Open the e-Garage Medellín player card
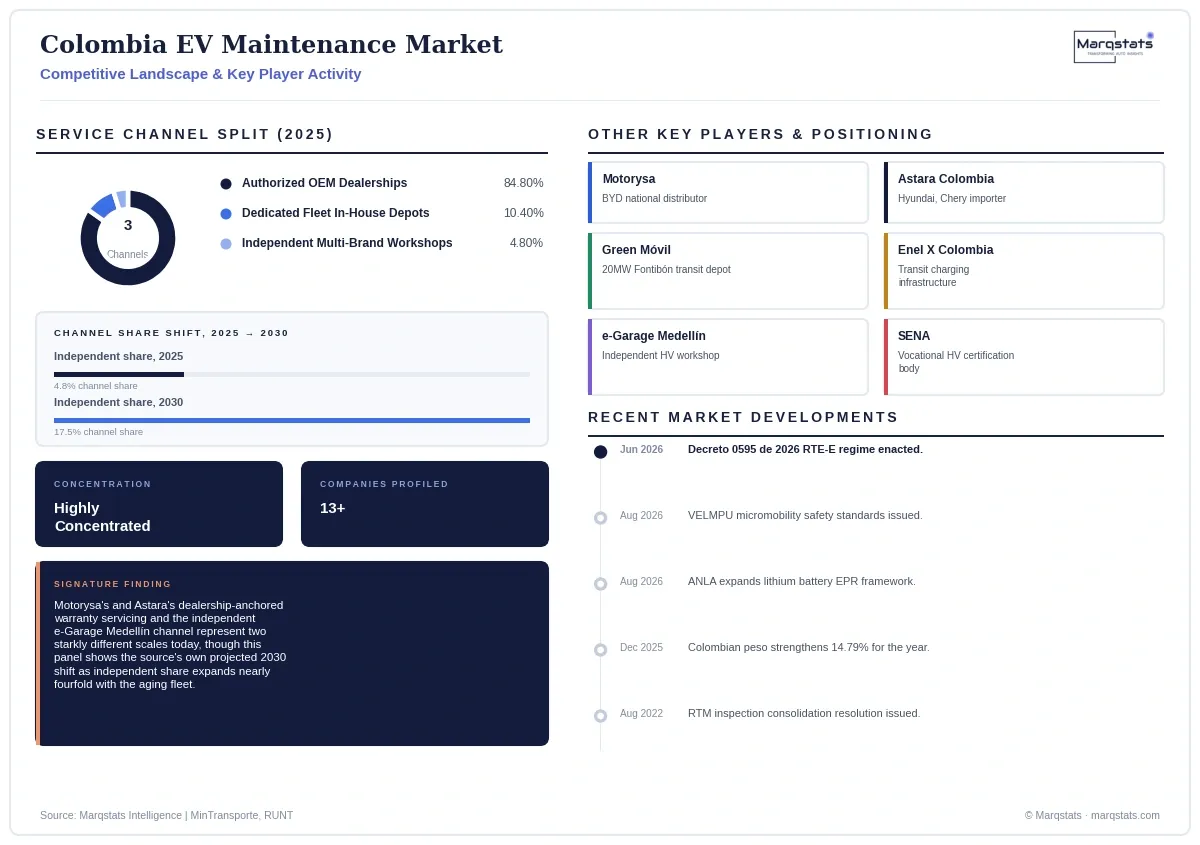The width and height of the screenshot is (1200, 845). (728, 357)
